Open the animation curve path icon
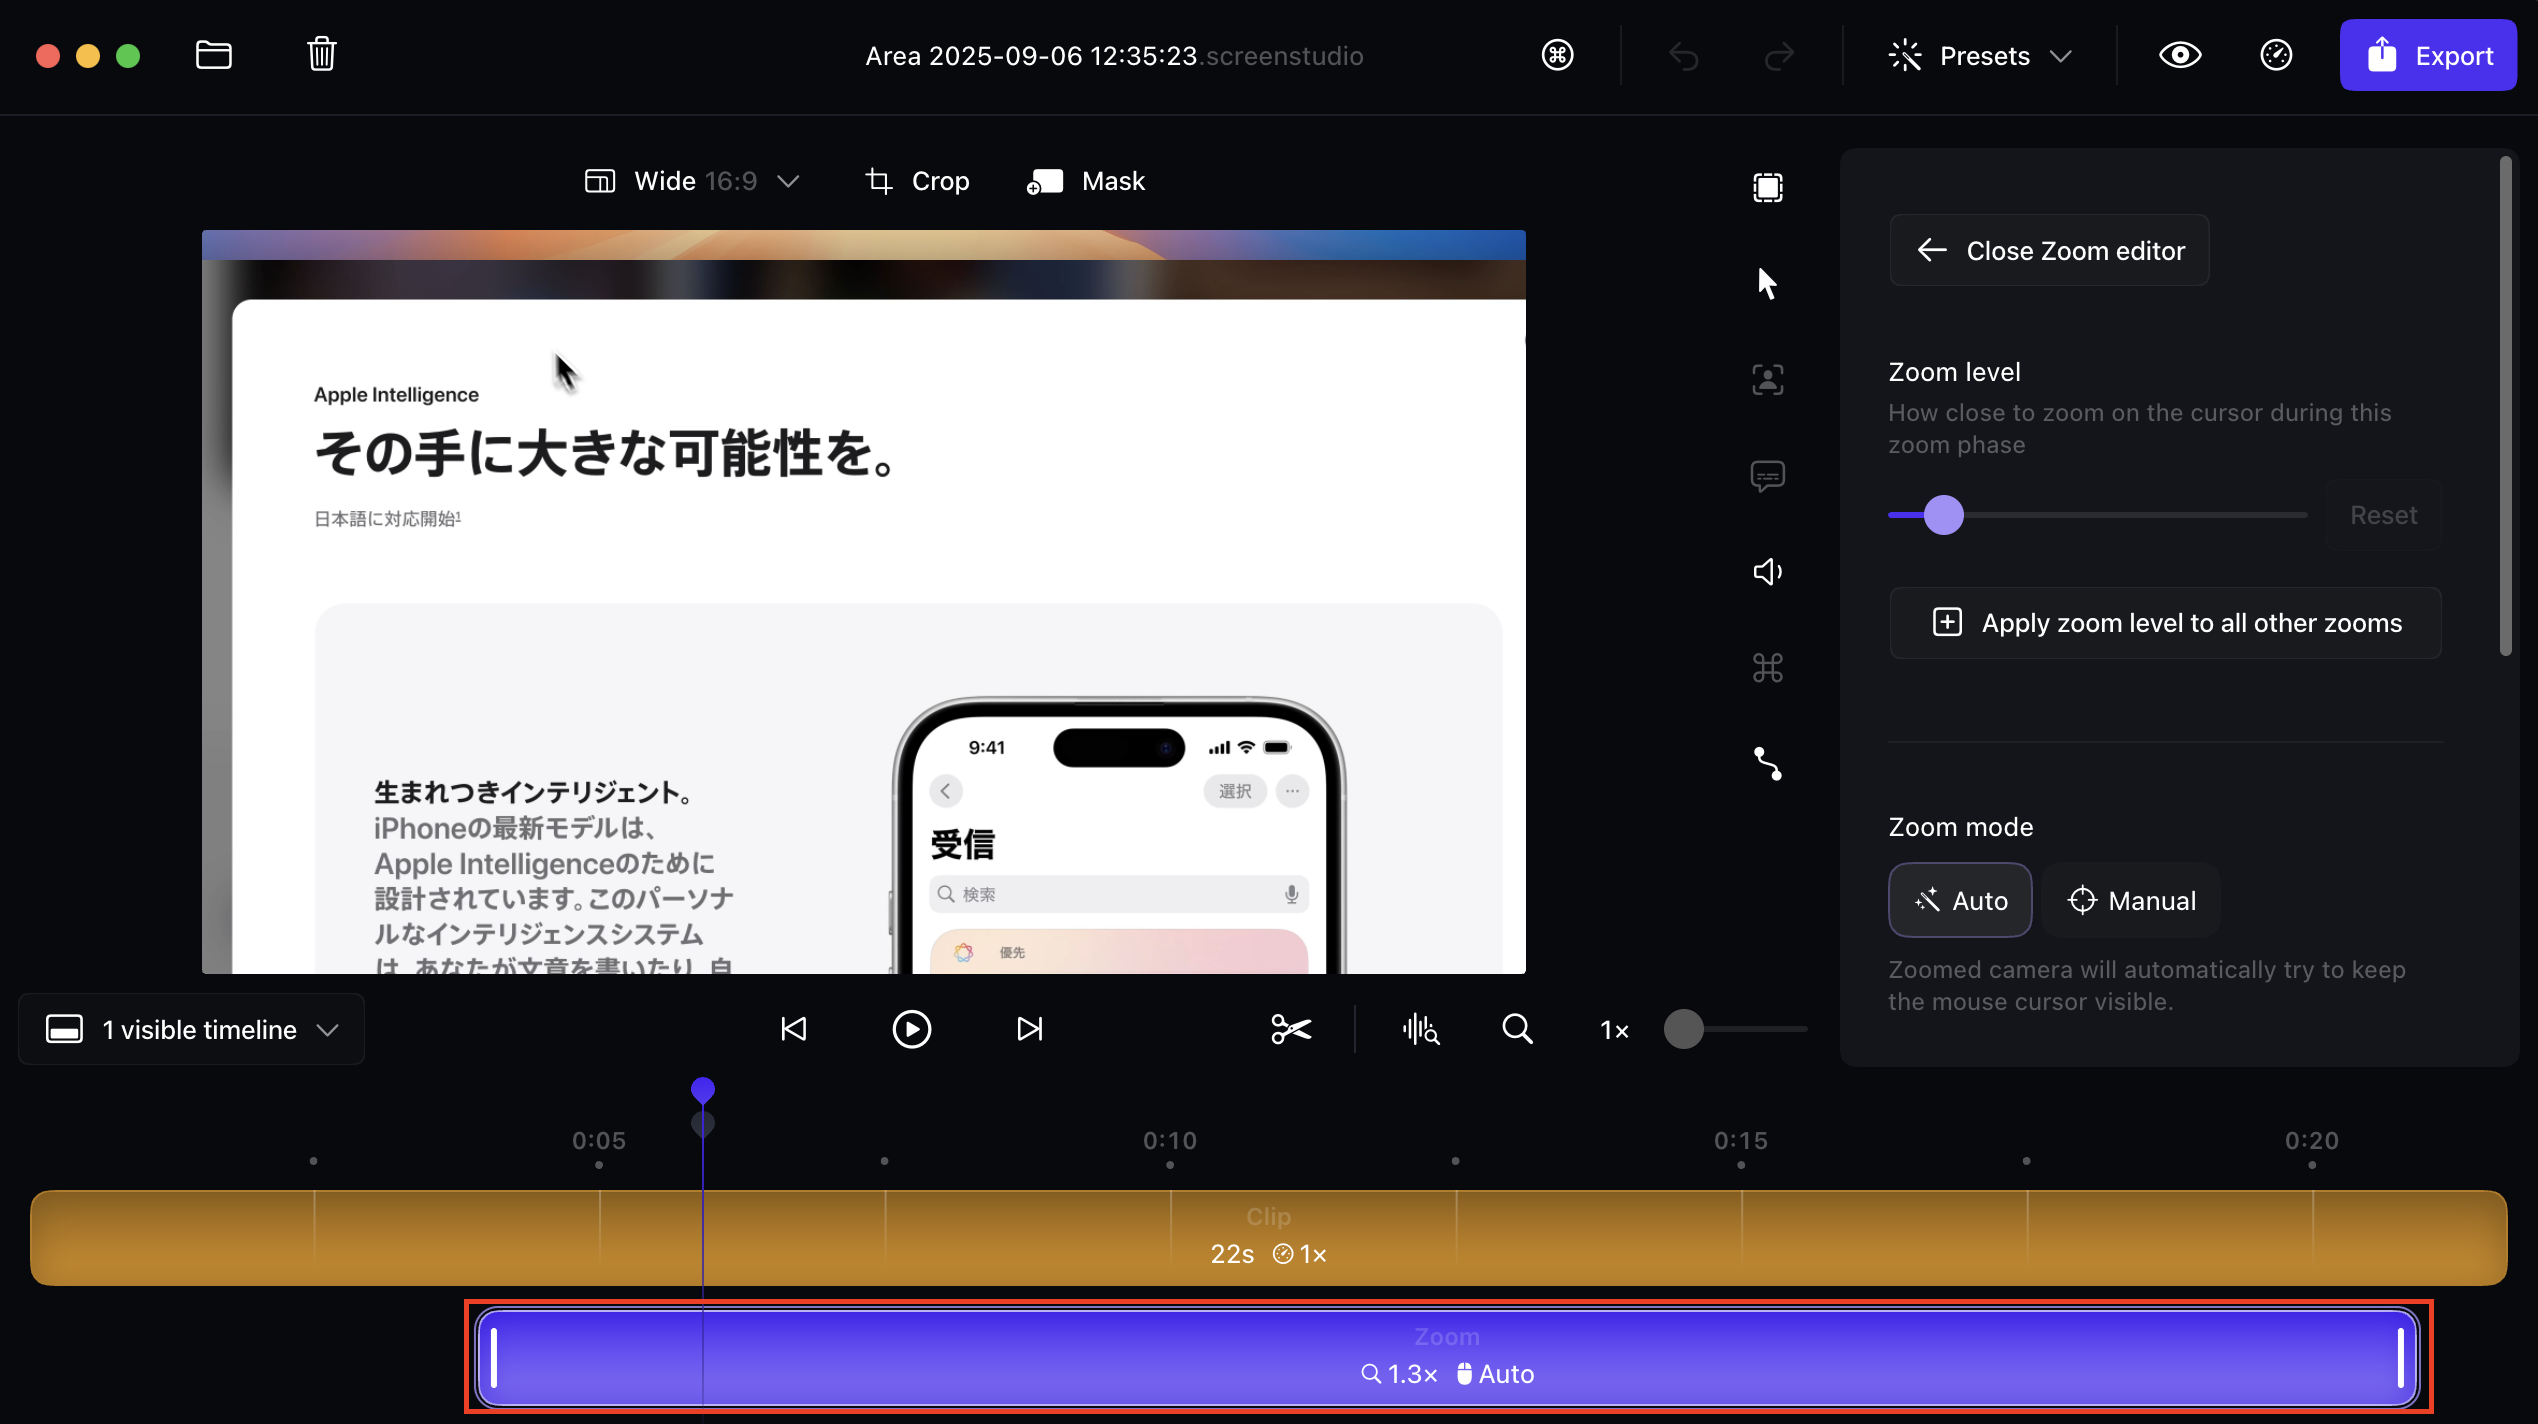Screen dimensions: 2538x1424 1767,764
